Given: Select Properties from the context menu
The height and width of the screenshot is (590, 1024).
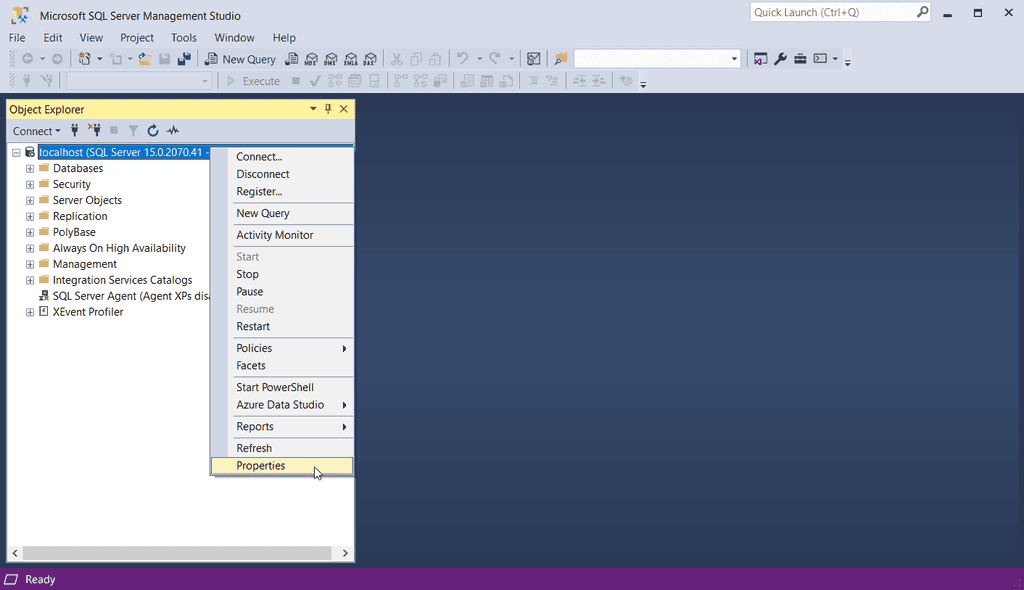Looking at the screenshot, I should coord(261,466).
